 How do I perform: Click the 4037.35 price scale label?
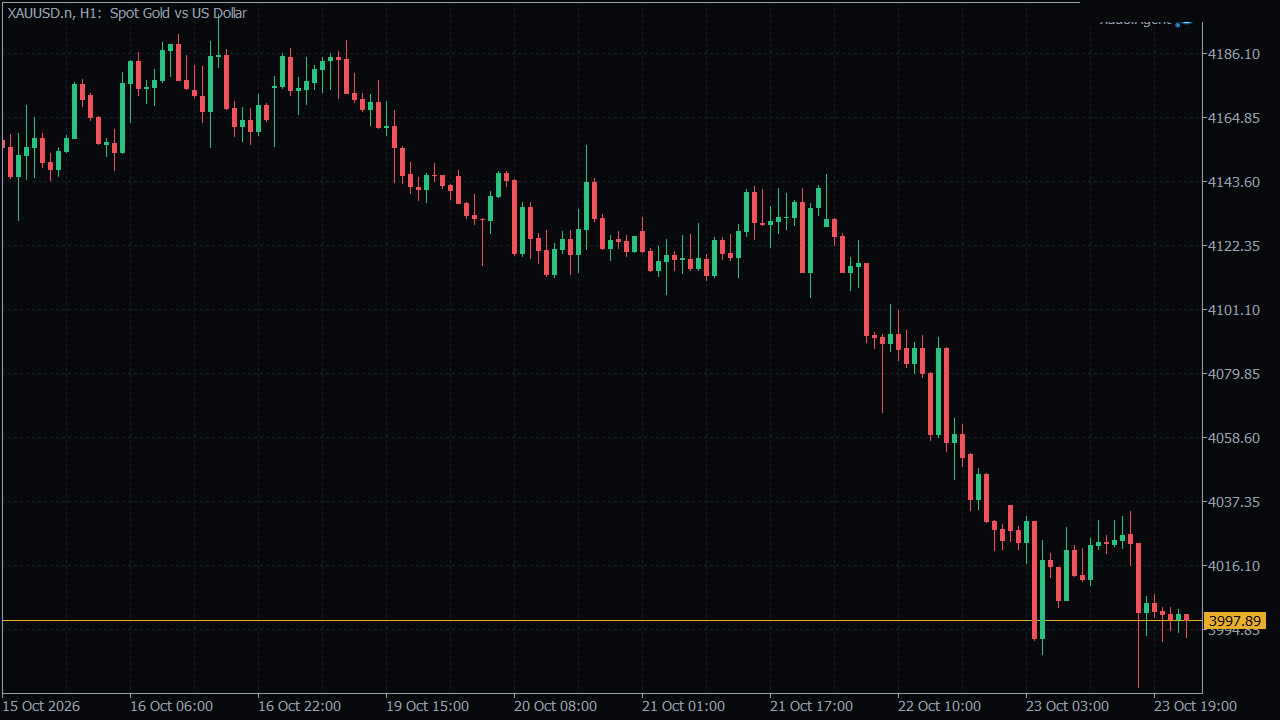[1234, 502]
